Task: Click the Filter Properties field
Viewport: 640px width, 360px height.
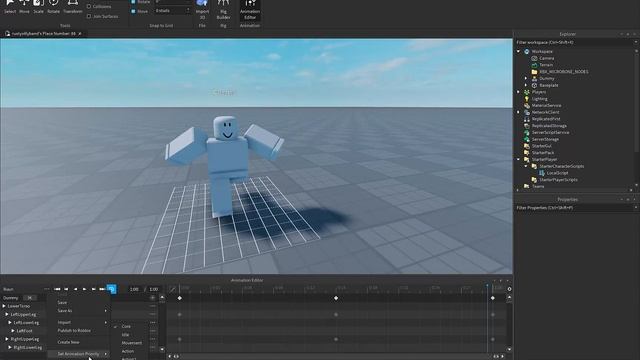Action: (574, 208)
